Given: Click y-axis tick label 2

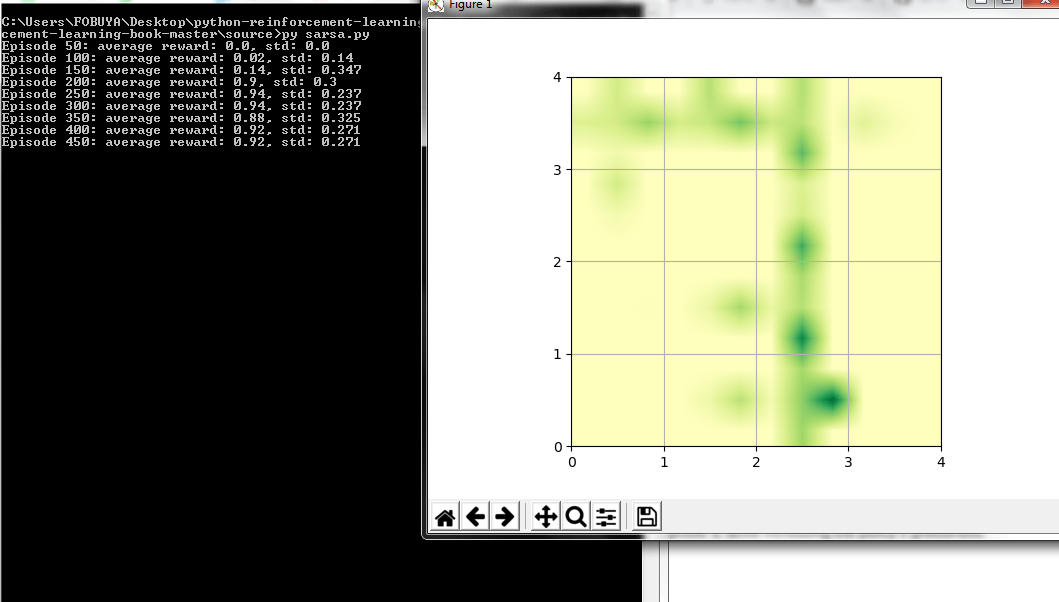Looking at the screenshot, I should (557, 262).
